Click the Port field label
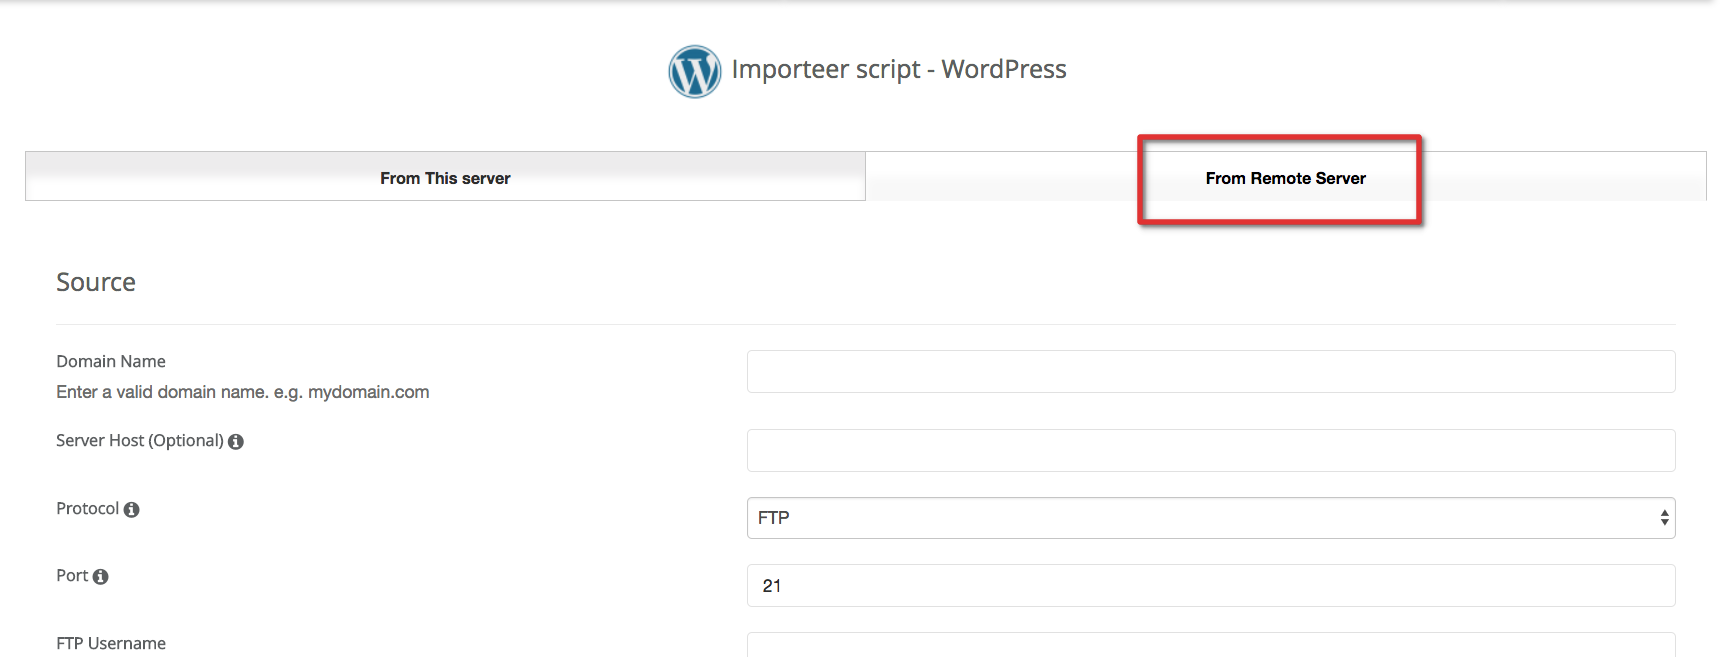The height and width of the screenshot is (657, 1728). click(72, 576)
